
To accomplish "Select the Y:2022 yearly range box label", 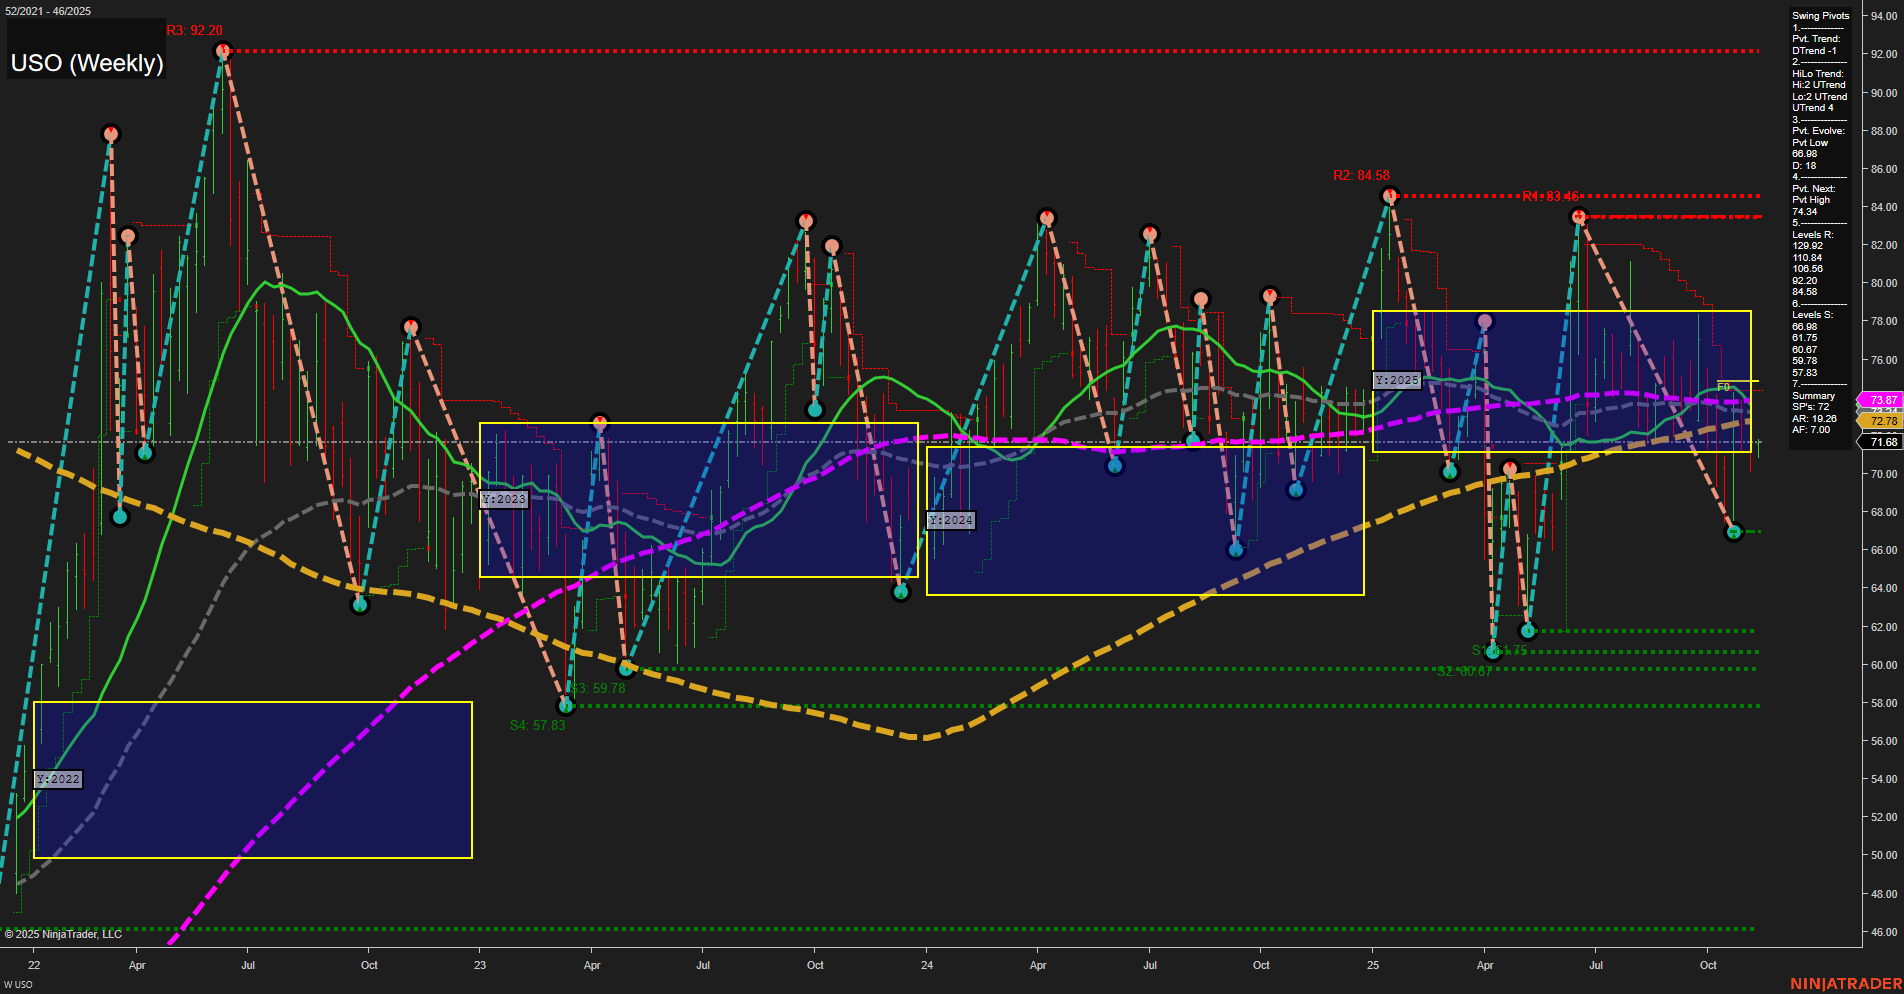I will (58, 777).
